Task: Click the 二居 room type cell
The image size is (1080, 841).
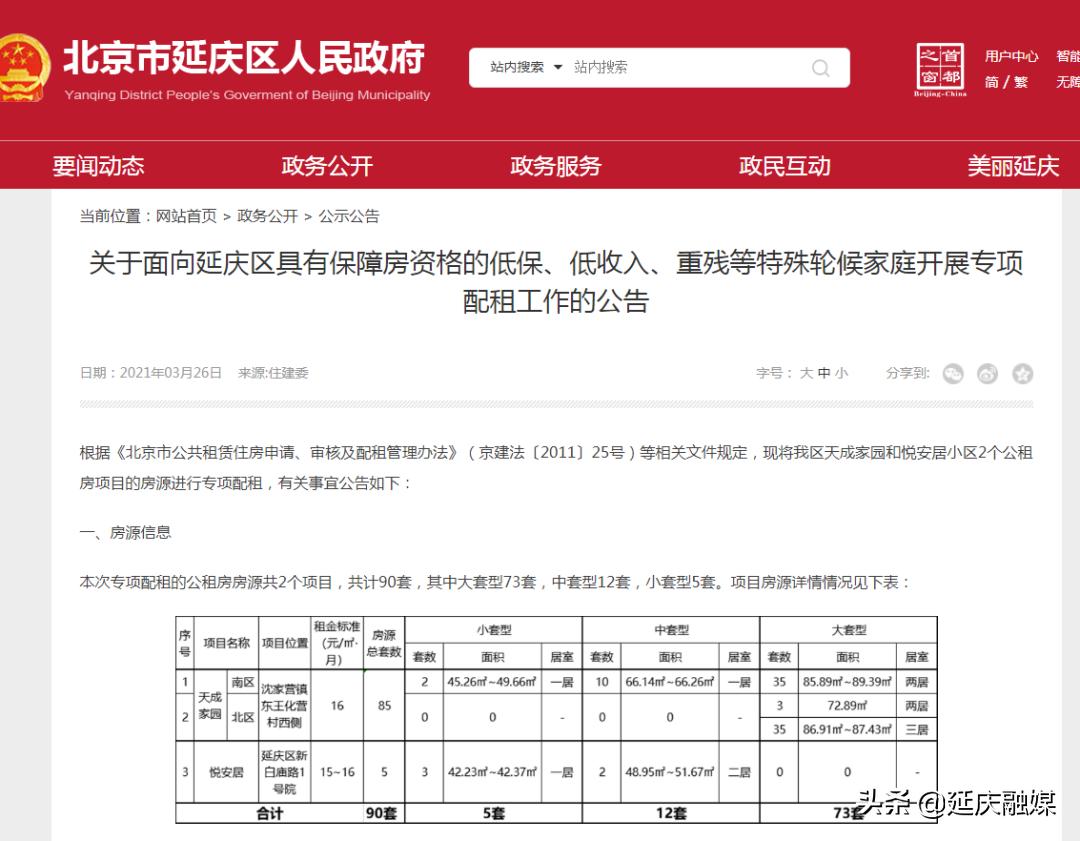Action: coord(739,772)
